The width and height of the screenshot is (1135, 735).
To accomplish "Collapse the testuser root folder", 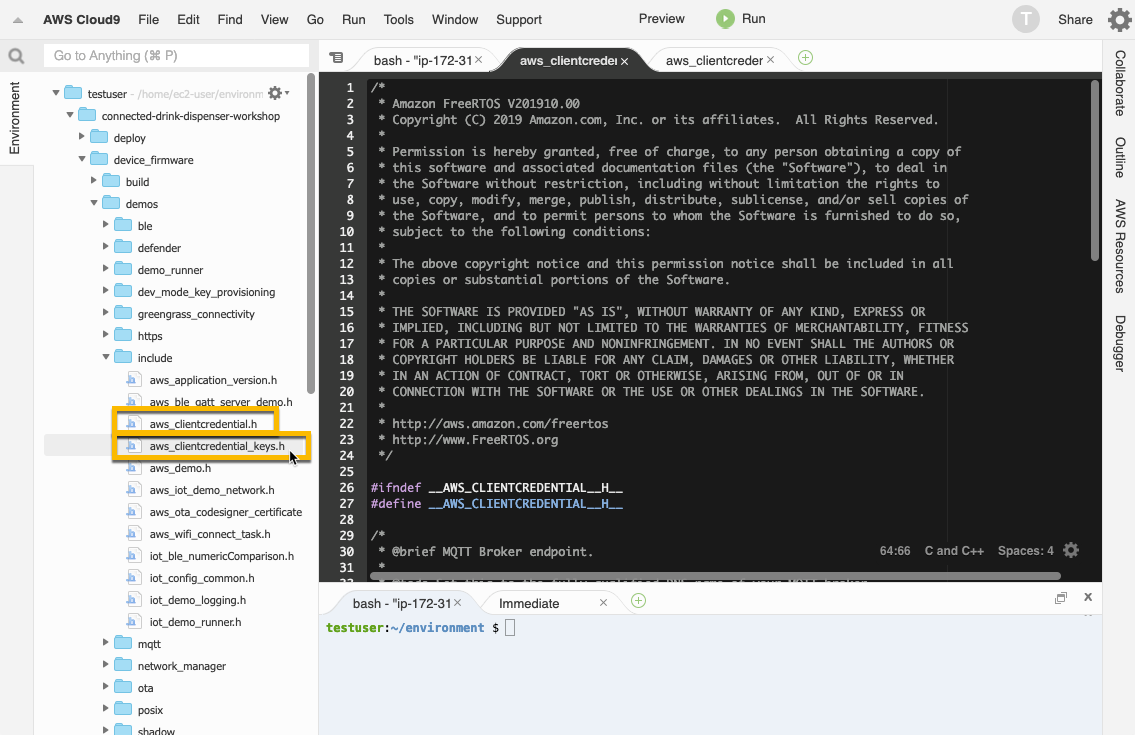I will pyautogui.click(x=56, y=93).
